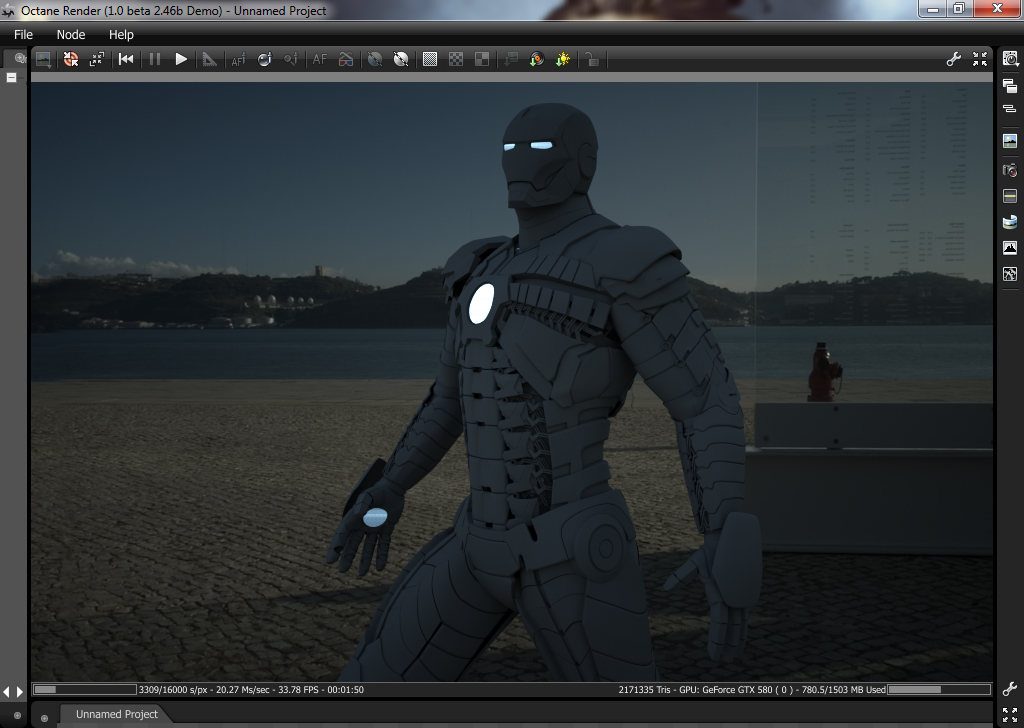The height and width of the screenshot is (728, 1024).
Task: Open the camera settings icon in sidebar
Action: tap(1010, 170)
